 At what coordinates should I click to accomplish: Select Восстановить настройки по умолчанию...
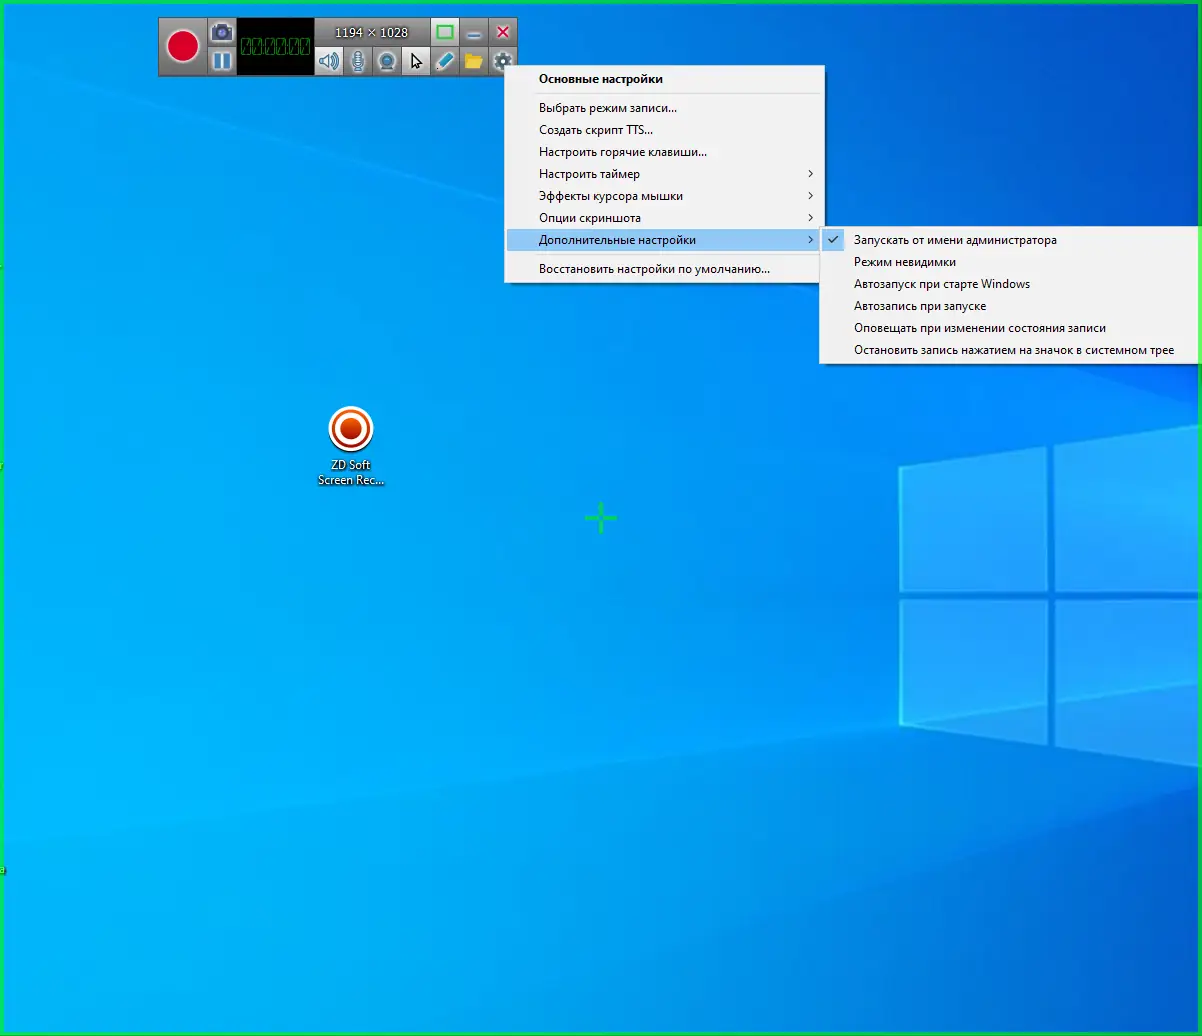(665, 269)
